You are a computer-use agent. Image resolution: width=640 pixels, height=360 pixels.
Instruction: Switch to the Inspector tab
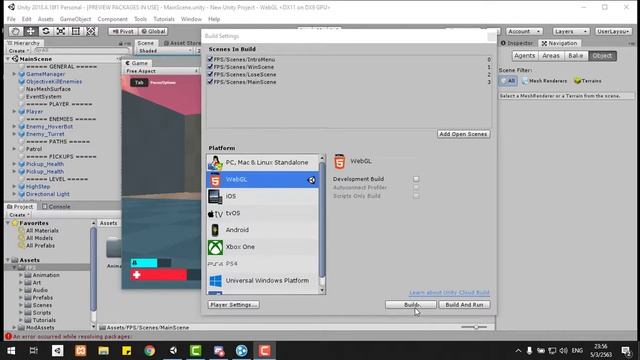[517, 43]
